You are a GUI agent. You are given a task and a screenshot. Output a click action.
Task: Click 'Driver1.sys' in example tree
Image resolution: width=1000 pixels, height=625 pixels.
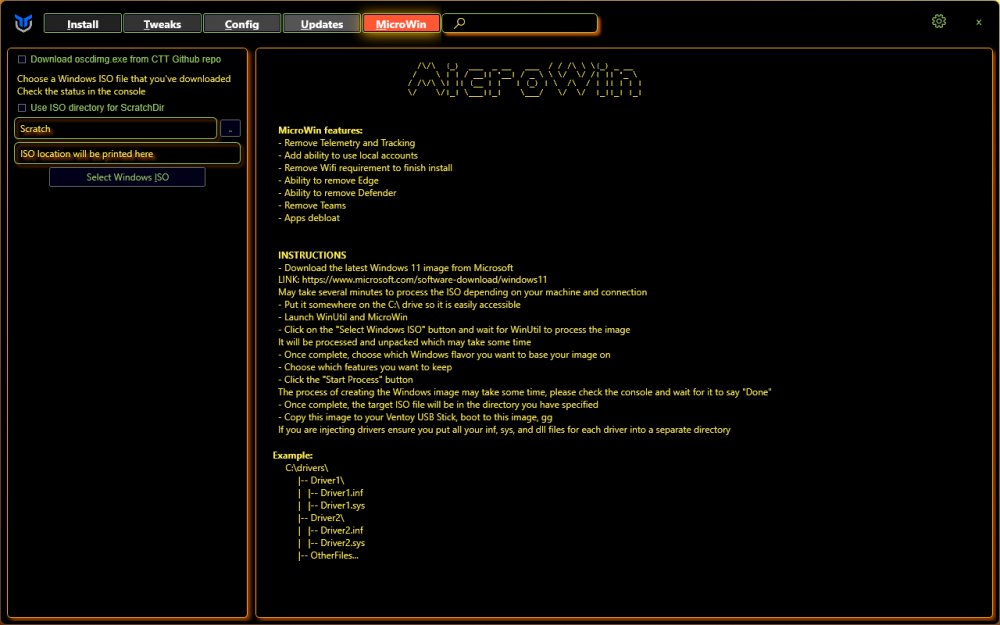click(342, 505)
